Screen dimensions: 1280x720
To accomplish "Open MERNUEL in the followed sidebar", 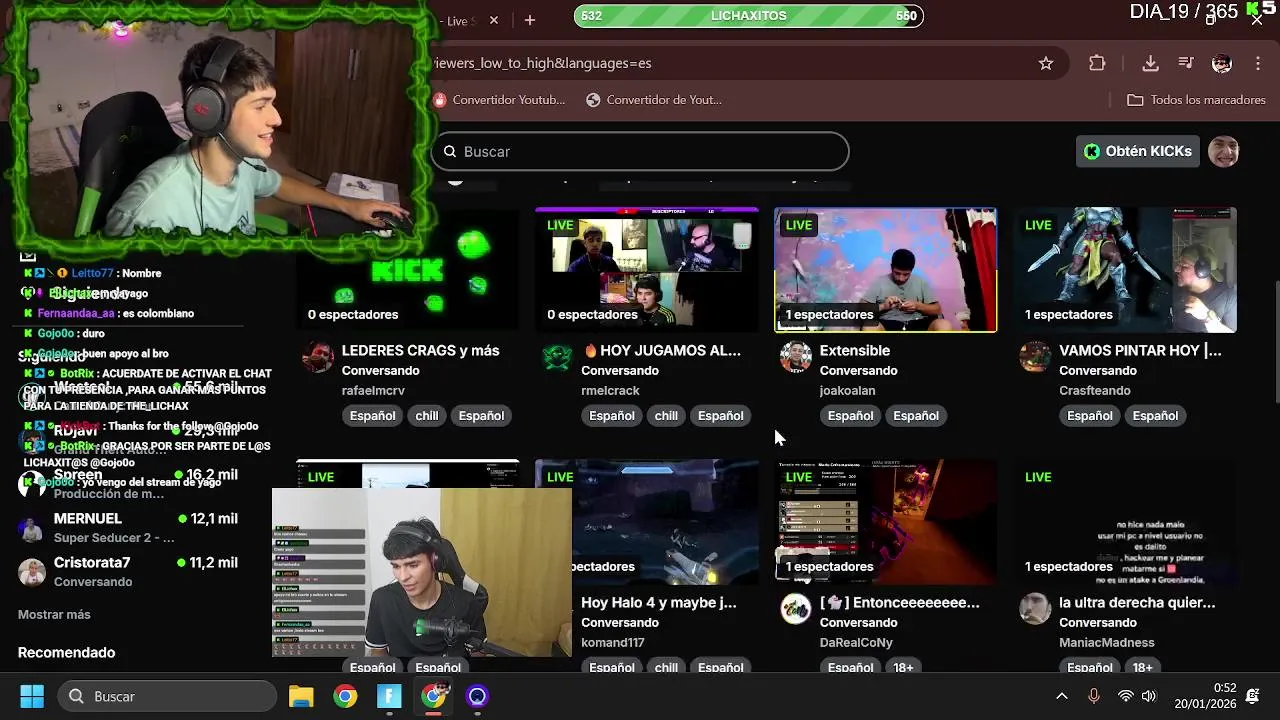I will 128,527.
